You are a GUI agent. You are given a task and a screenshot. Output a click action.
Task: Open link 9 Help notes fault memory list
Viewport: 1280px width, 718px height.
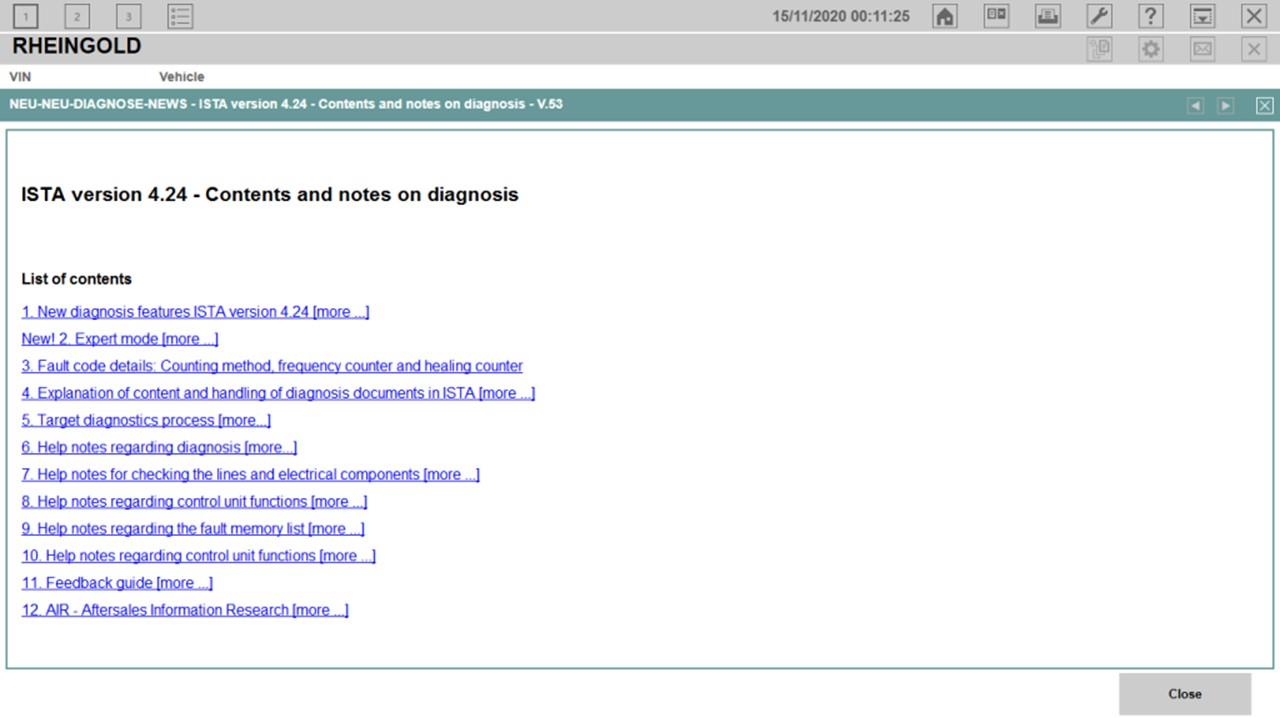[193, 528]
